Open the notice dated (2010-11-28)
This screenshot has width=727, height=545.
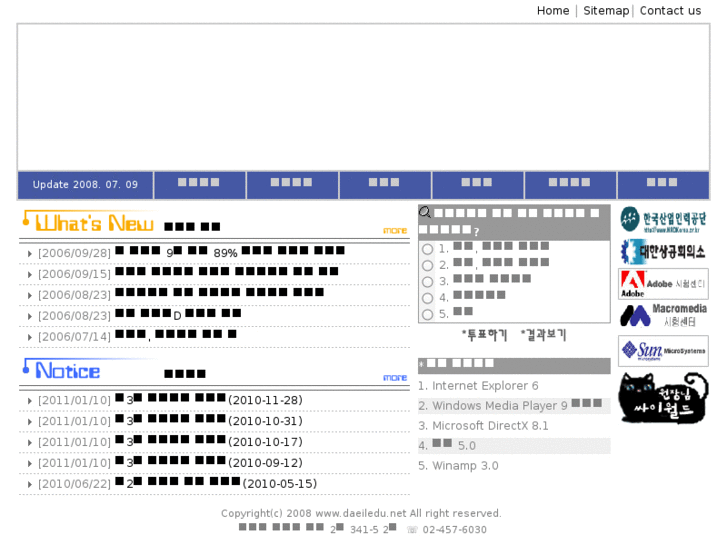[209, 399]
